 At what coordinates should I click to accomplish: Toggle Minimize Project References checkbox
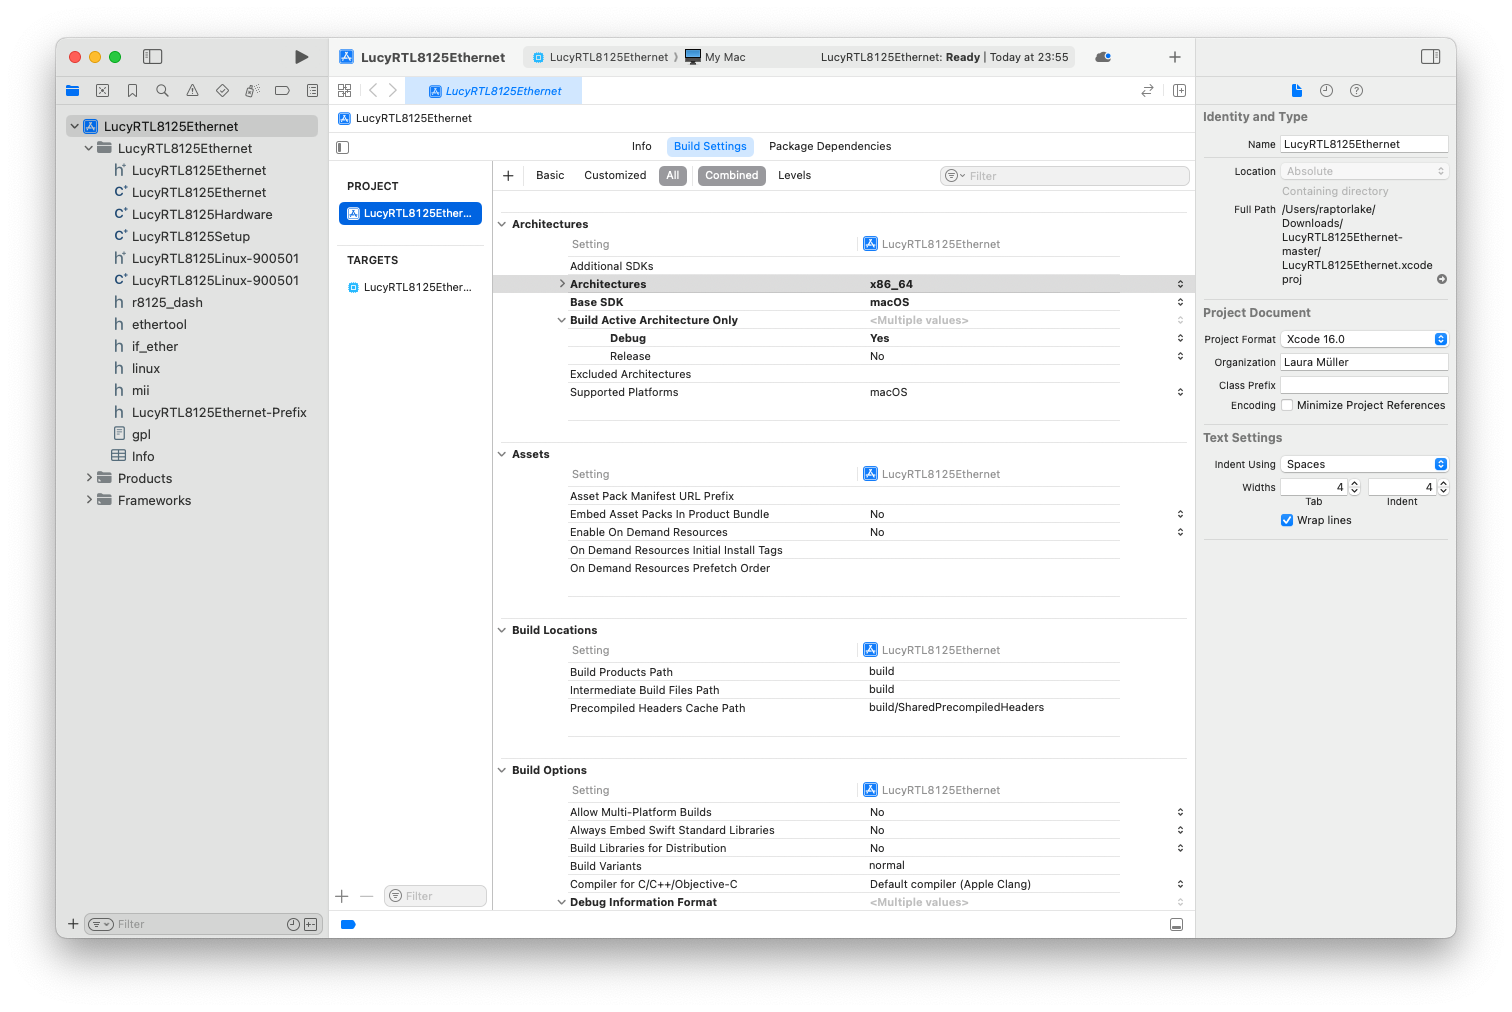[x=1288, y=406]
